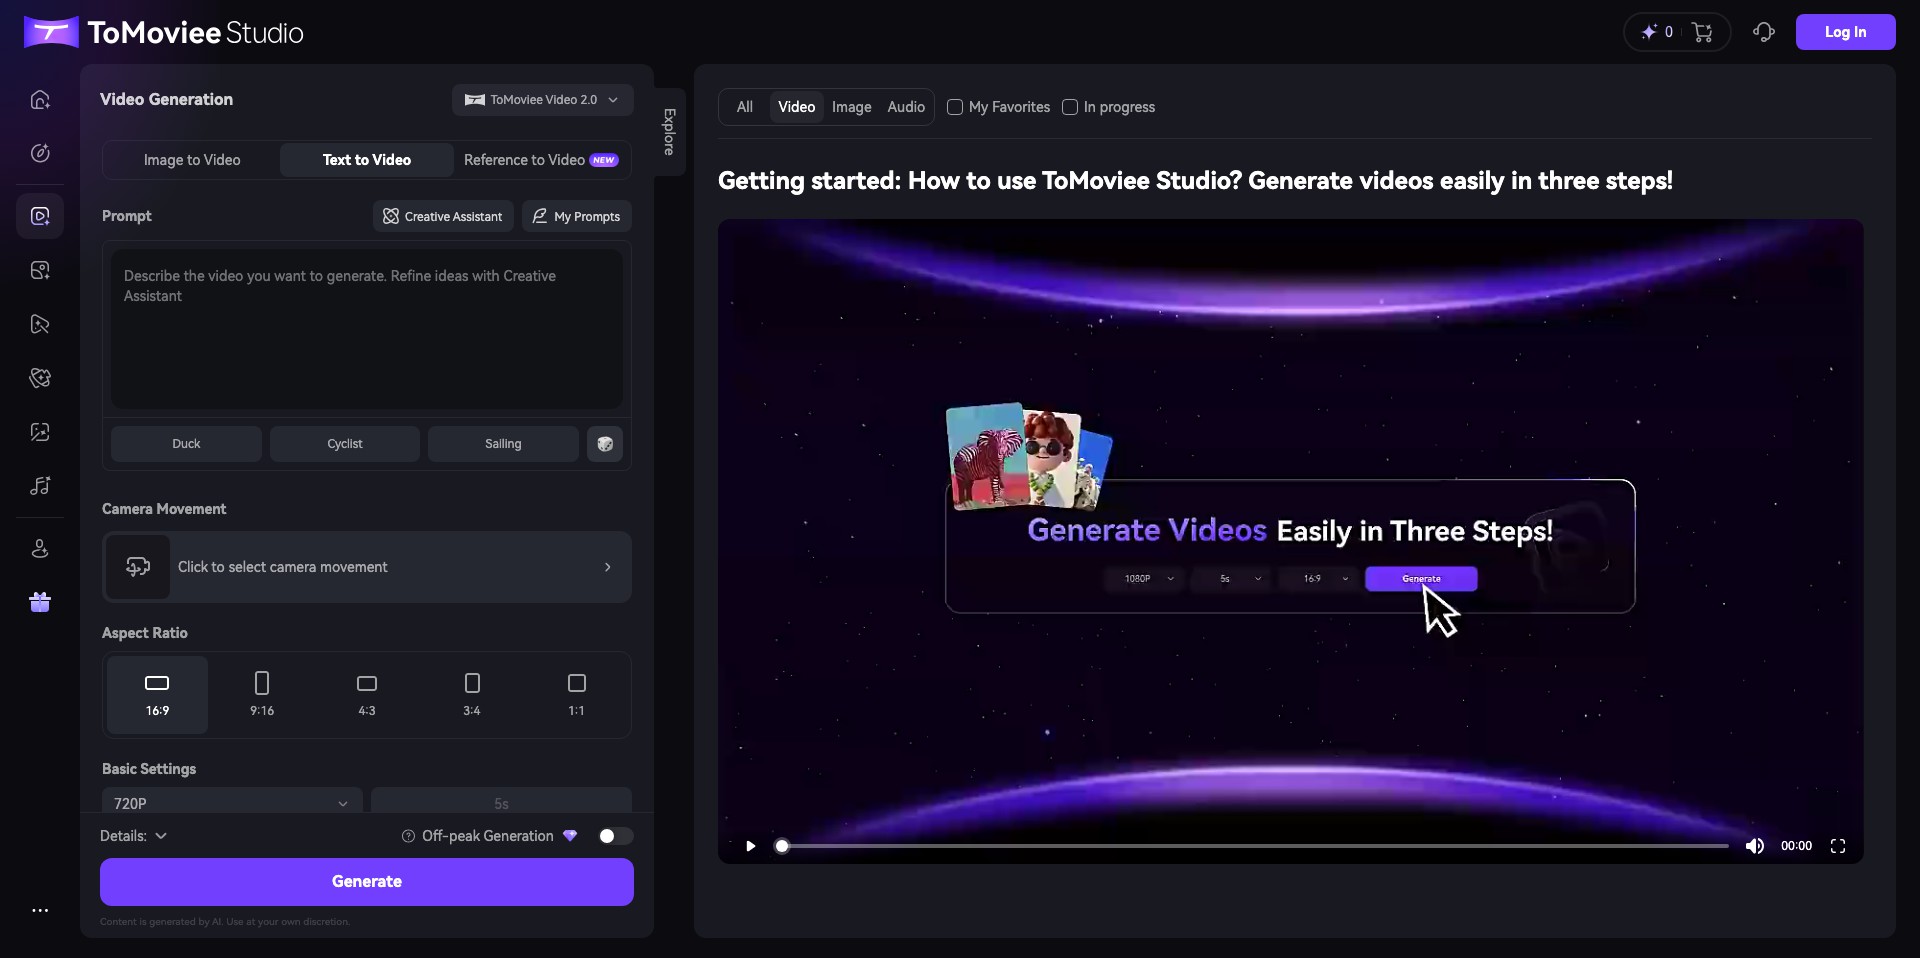1920x958 pixels.
Task: Click the Aspect Ratio heading
Action: point(145,633)
